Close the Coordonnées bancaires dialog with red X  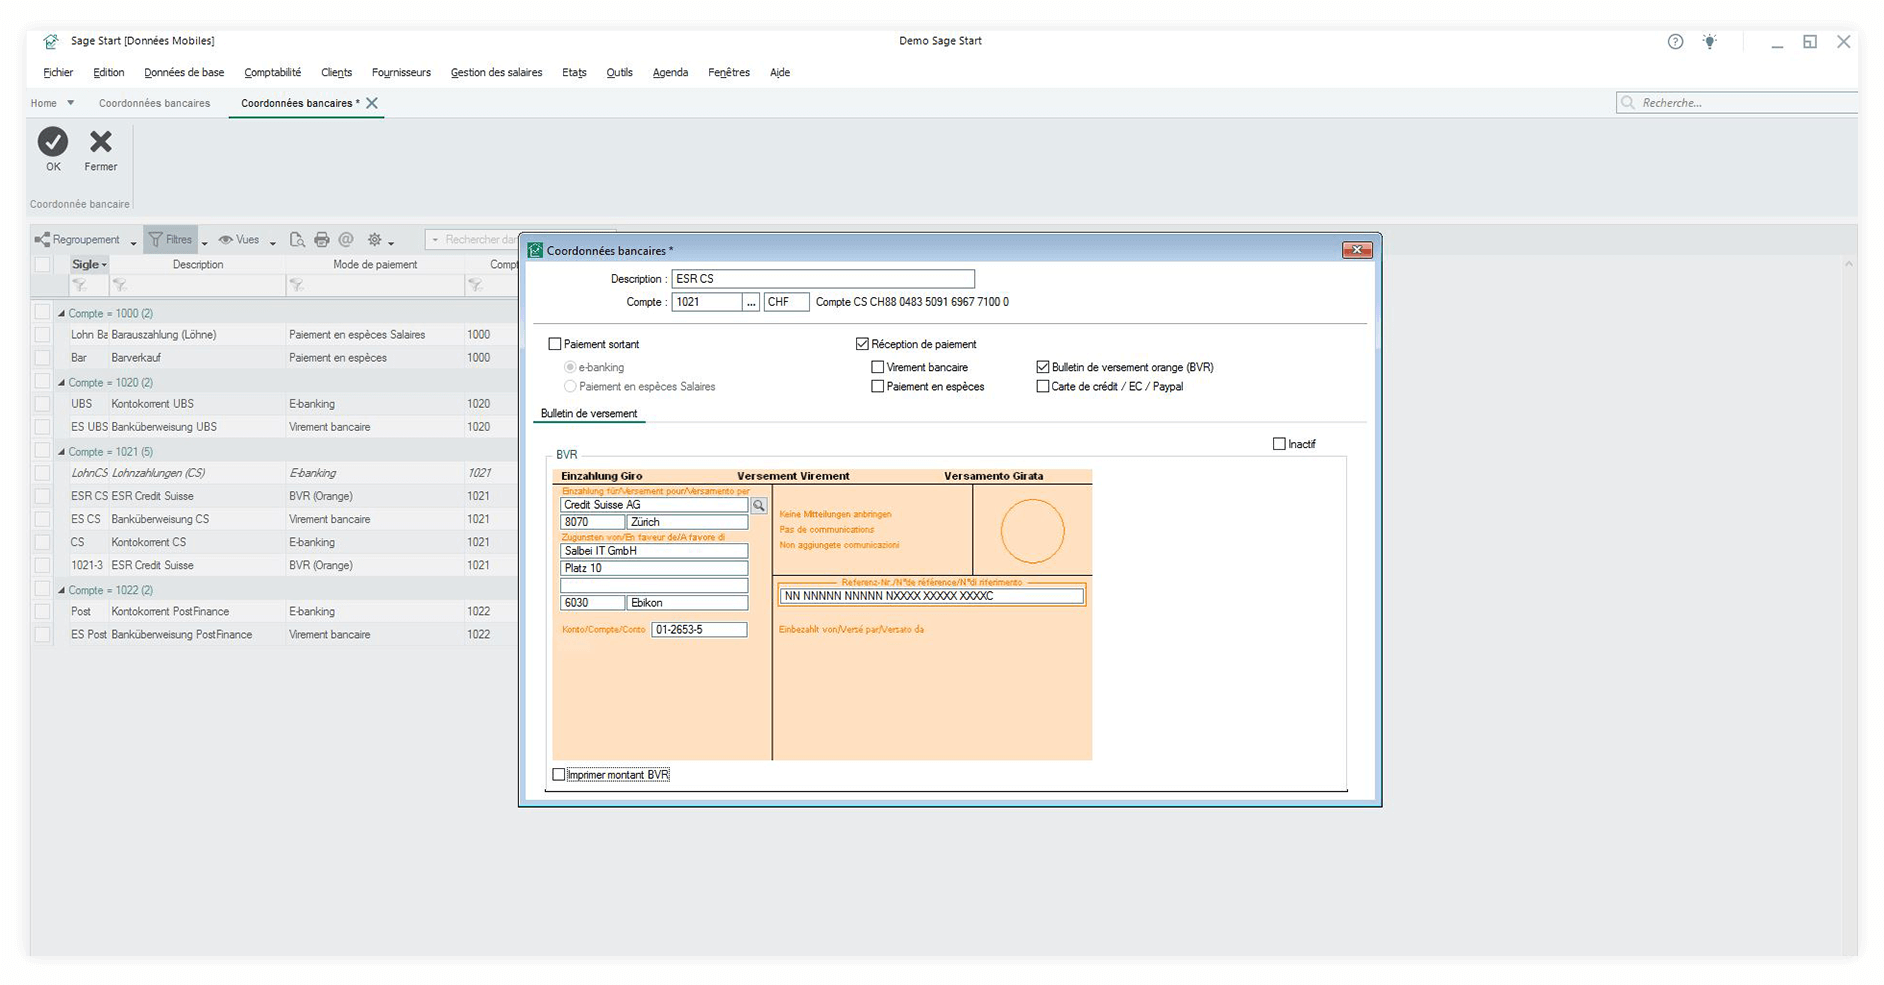click(x=1357, y=250)
